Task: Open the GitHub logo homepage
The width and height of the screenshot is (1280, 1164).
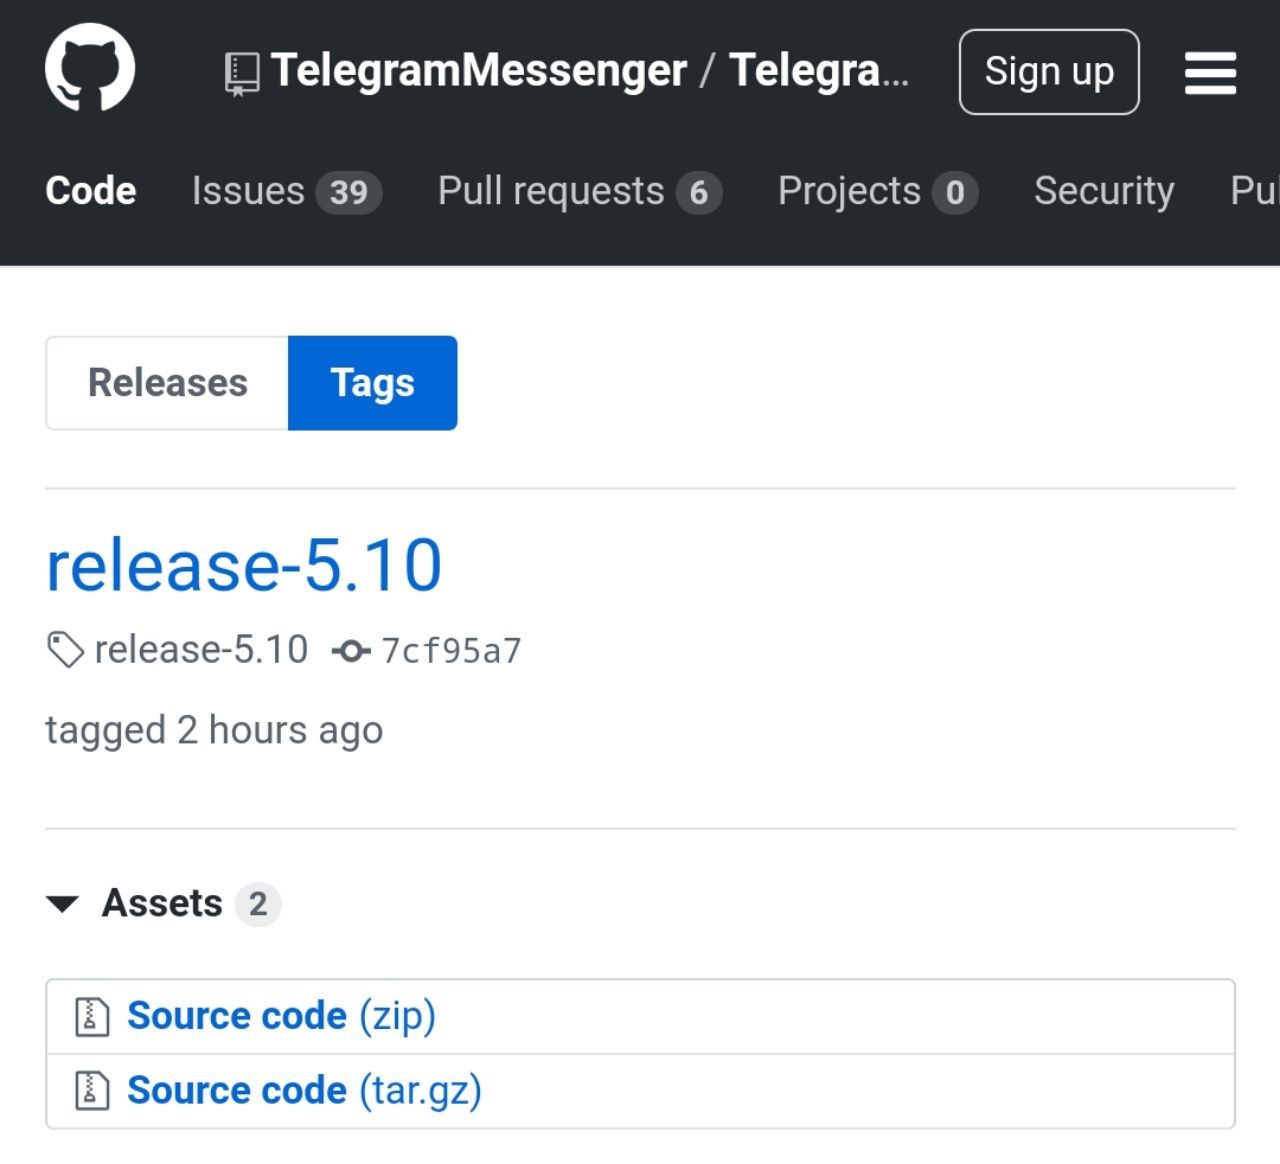Action: point(90,68)
